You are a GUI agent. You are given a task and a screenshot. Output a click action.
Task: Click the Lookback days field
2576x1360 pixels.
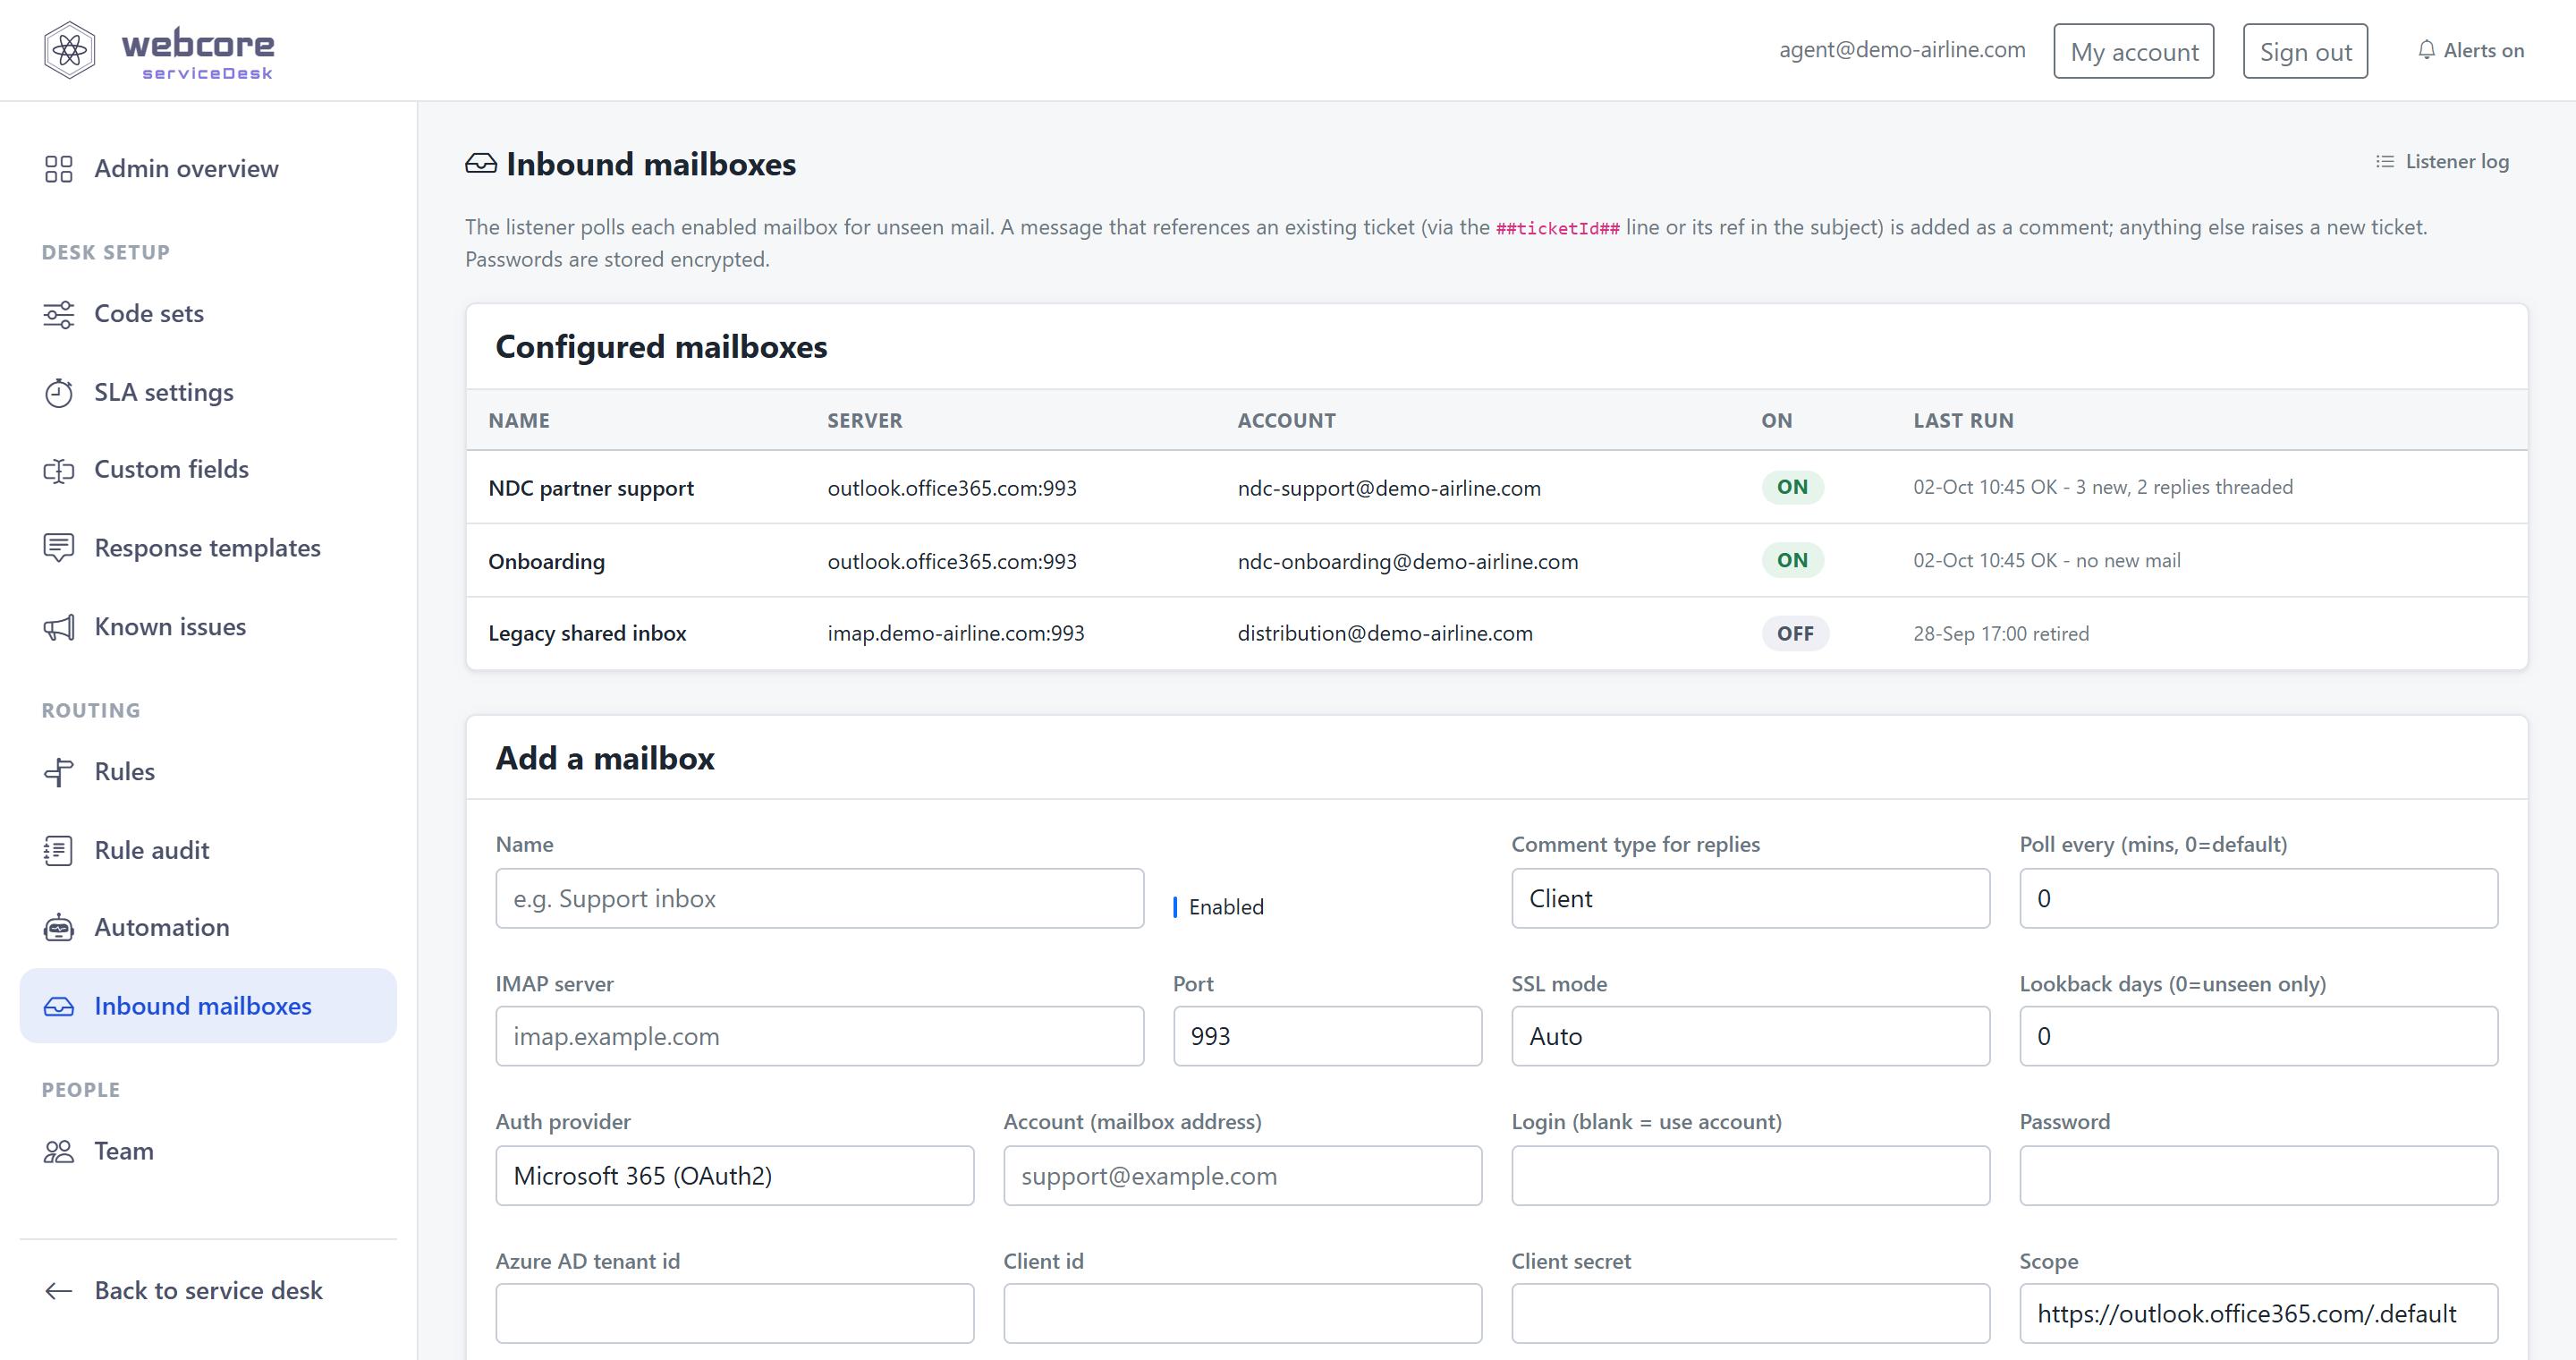coord(2258,1036)
